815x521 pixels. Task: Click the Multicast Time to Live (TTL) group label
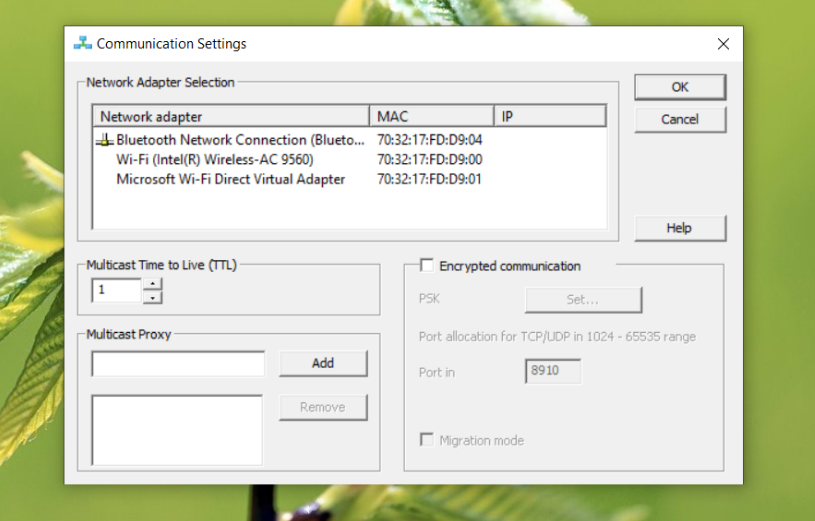click(162, 265)
